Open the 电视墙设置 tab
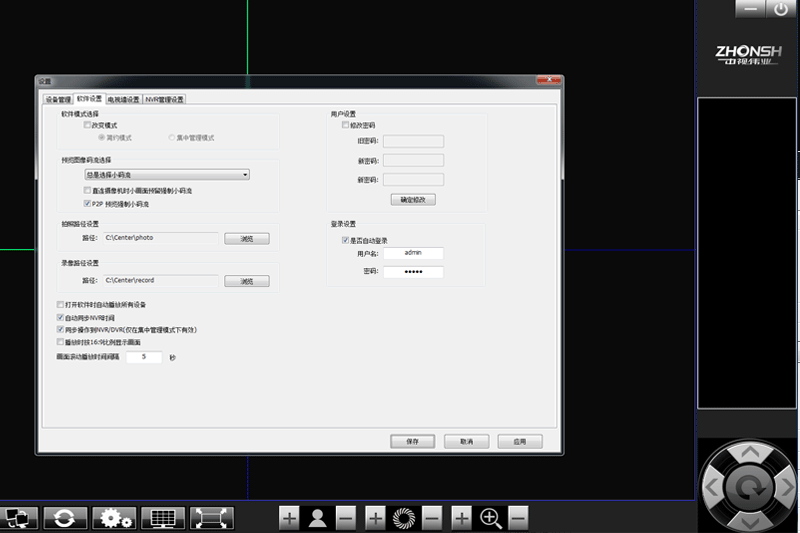 pos(123,99)
